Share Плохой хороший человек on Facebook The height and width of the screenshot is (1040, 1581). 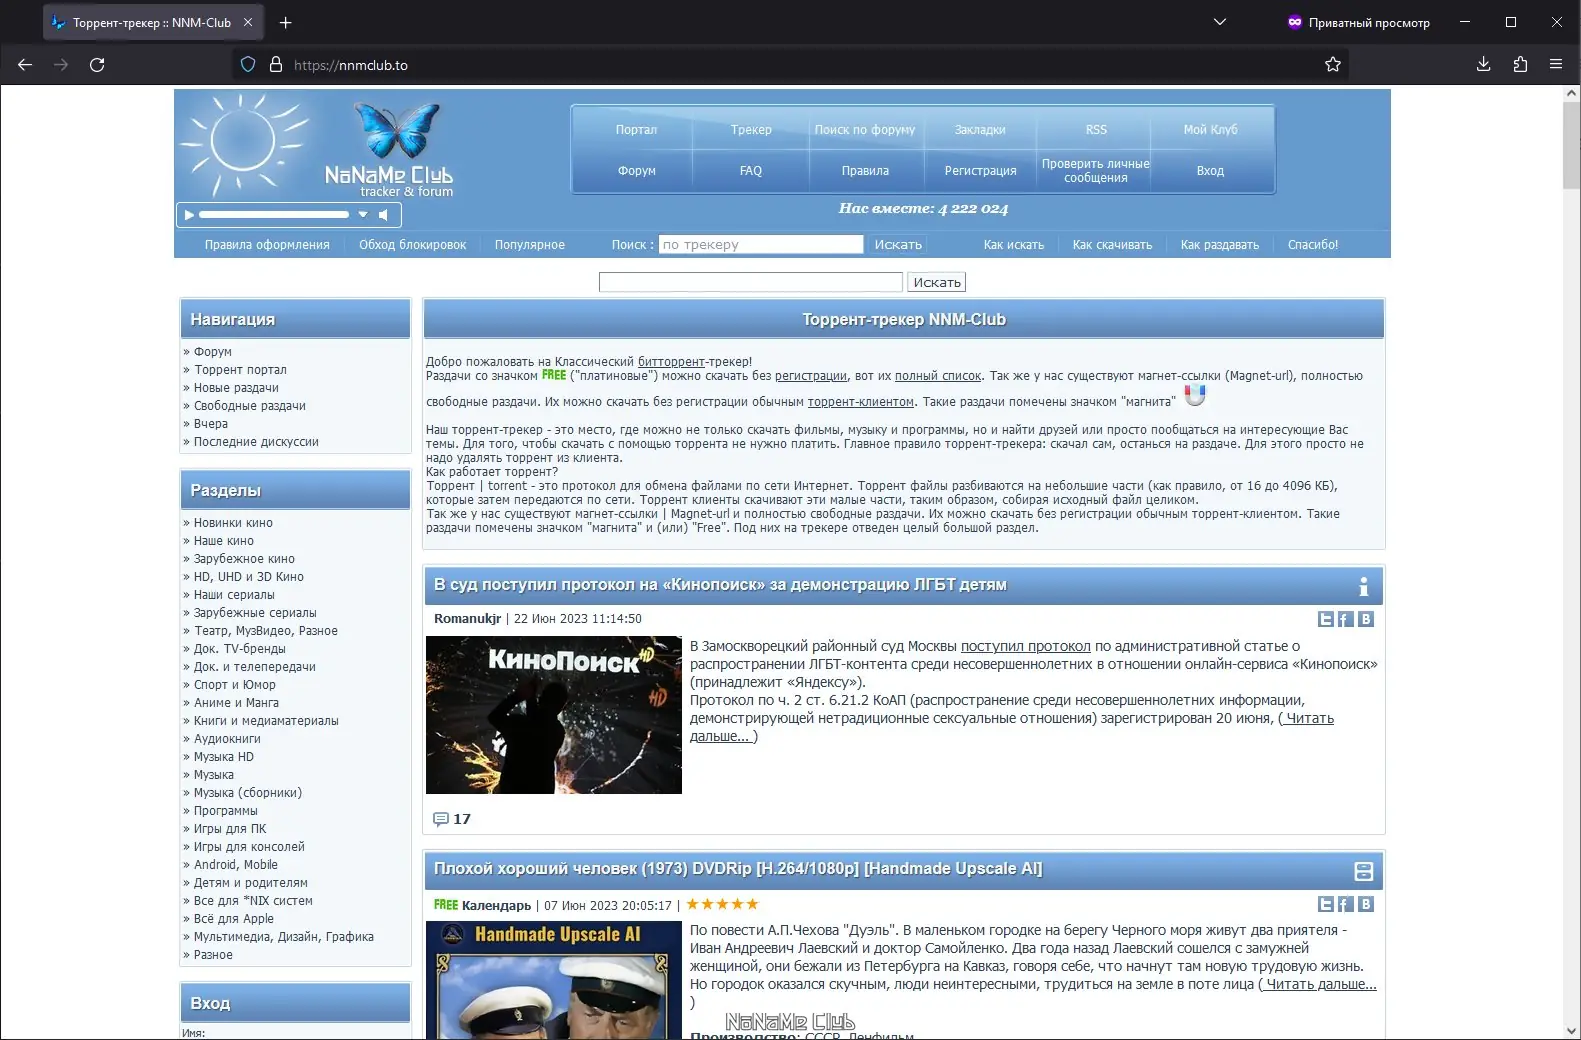point(1346,904)
